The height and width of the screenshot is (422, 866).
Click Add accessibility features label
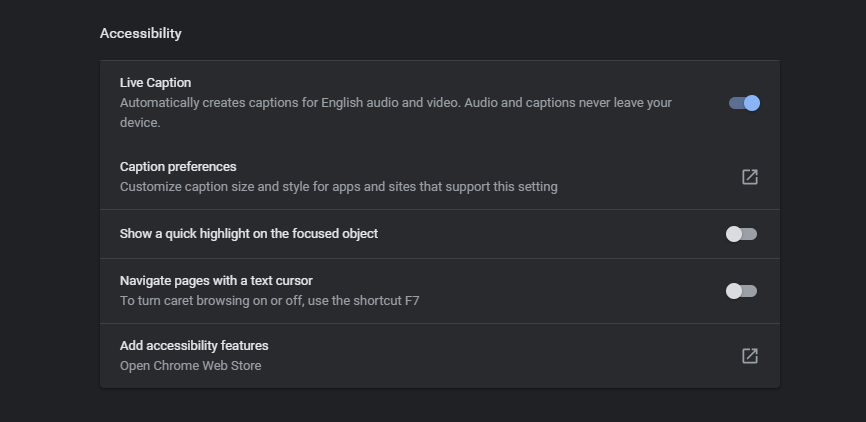(x=194, y=345)
